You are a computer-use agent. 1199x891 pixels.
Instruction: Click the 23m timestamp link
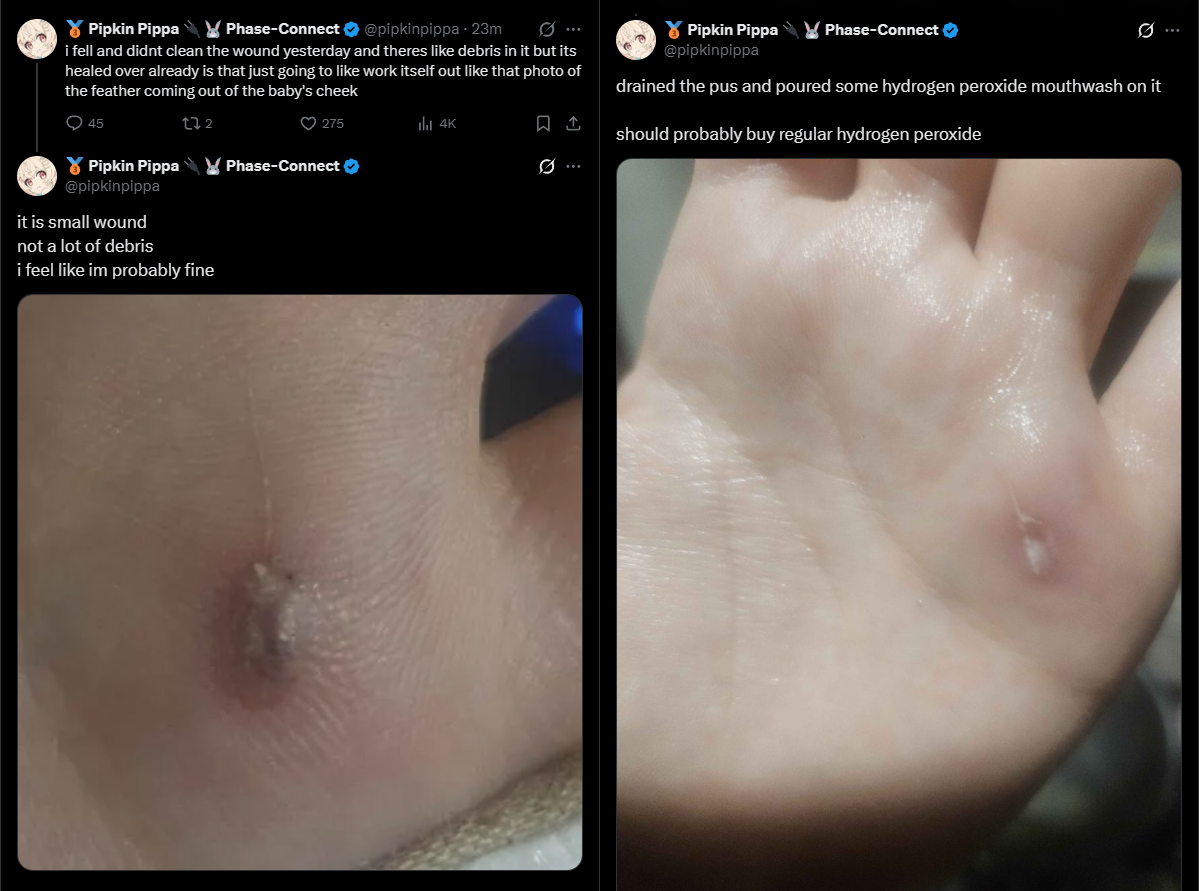pos(486,29)
